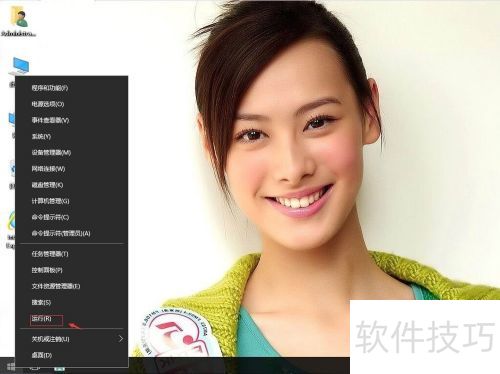Choose 桌面(D) to show desktop

click(42, 355)
